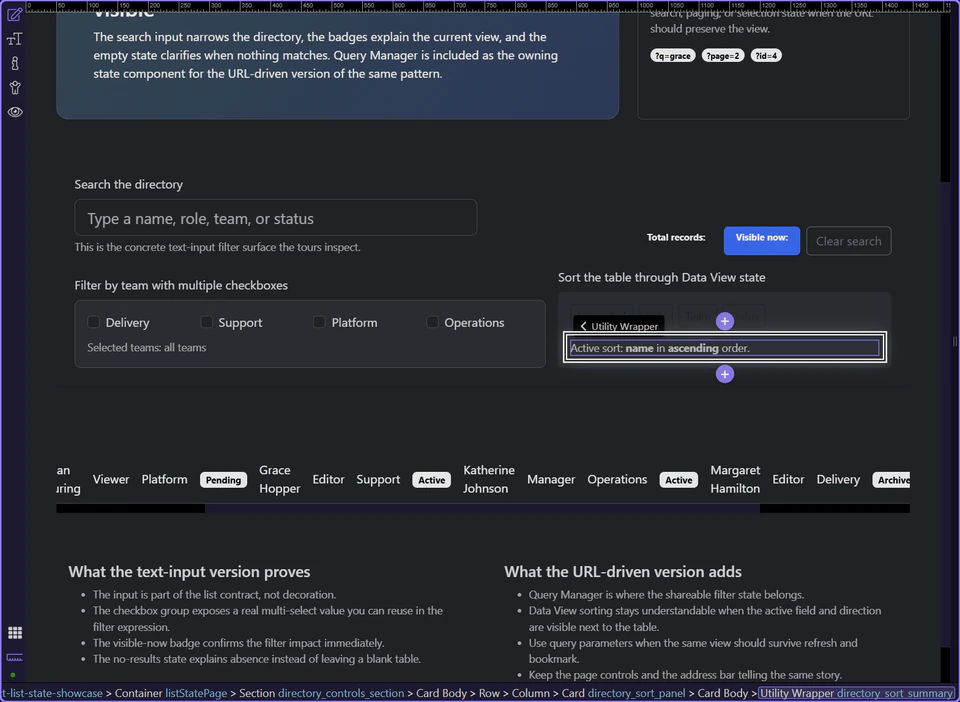
Task: Select Row in the breadcrumb
Action: click(489, 693)
